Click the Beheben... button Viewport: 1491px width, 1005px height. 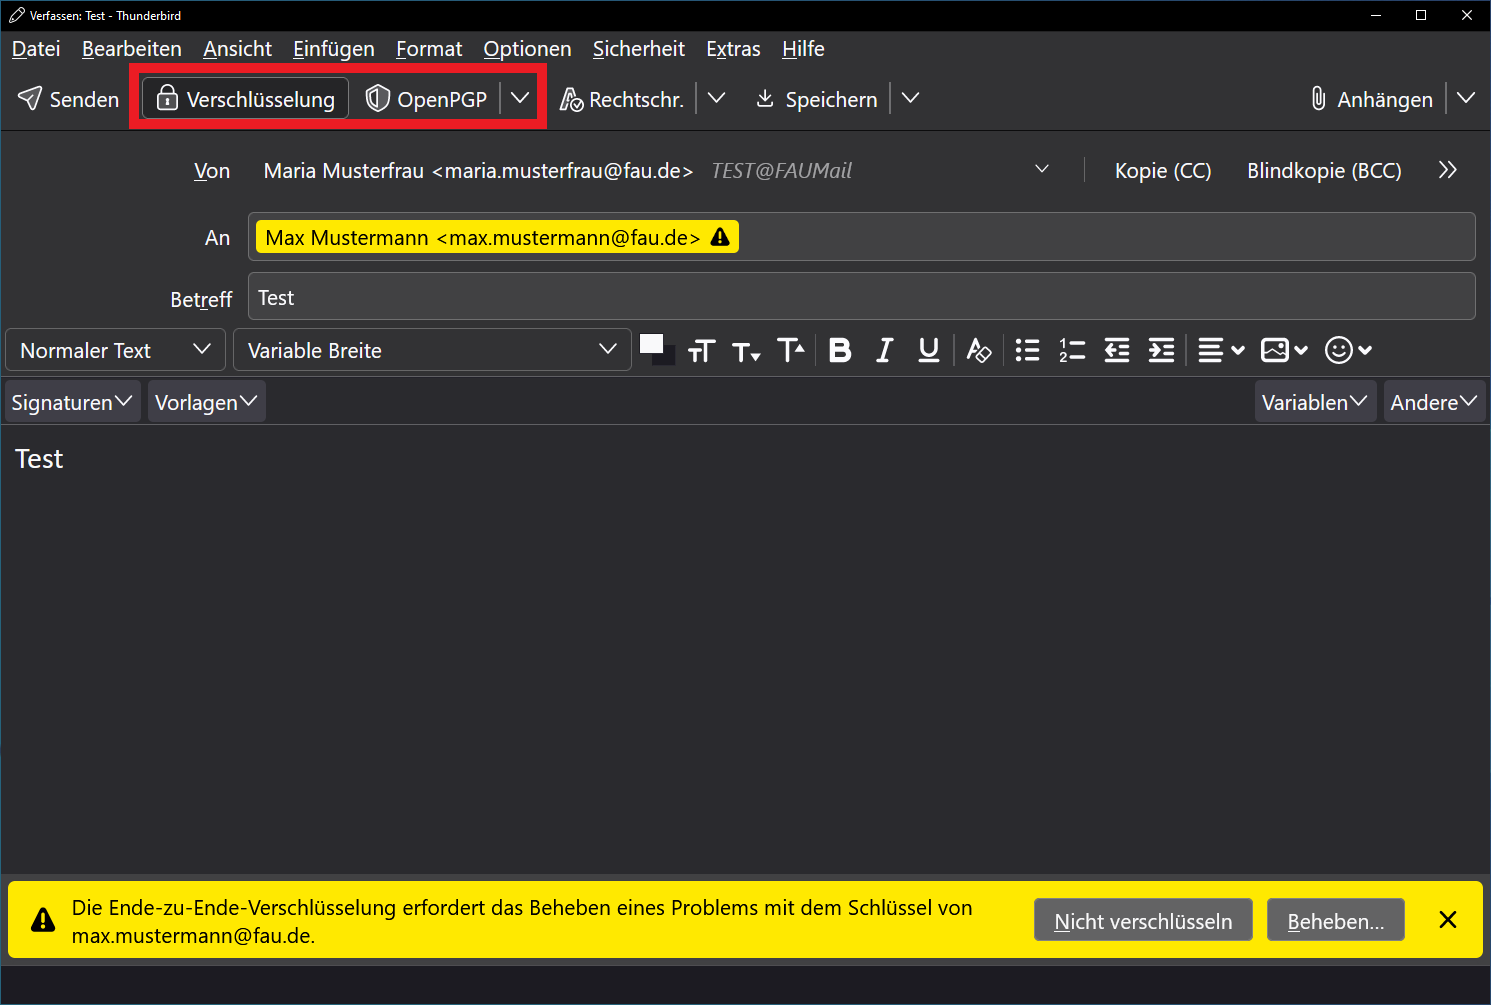coord(1335,921)
